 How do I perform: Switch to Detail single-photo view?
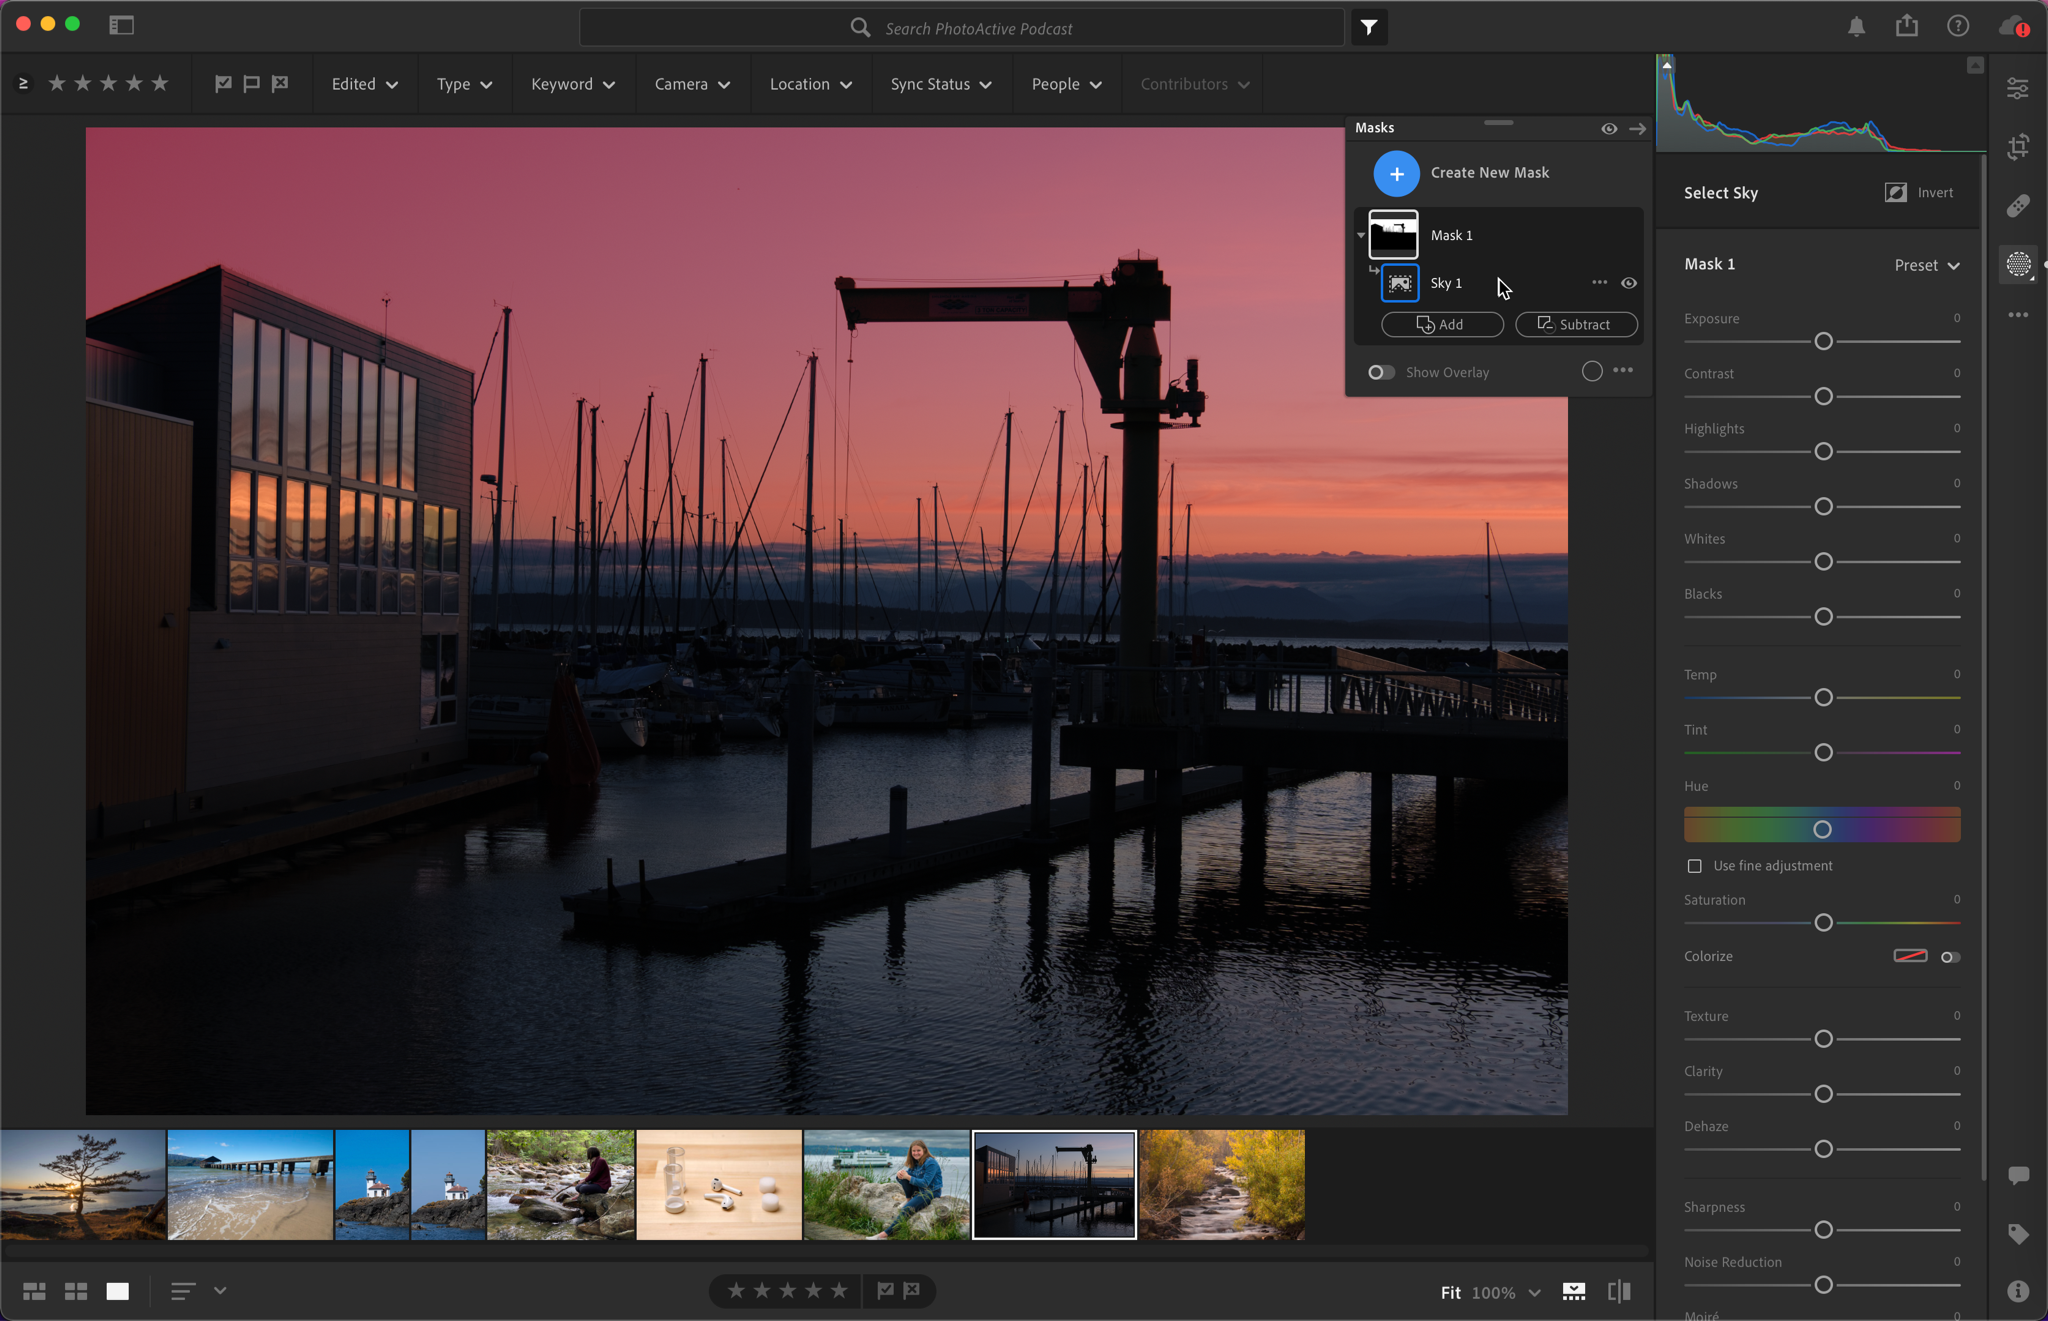(x=118, y=1291)
